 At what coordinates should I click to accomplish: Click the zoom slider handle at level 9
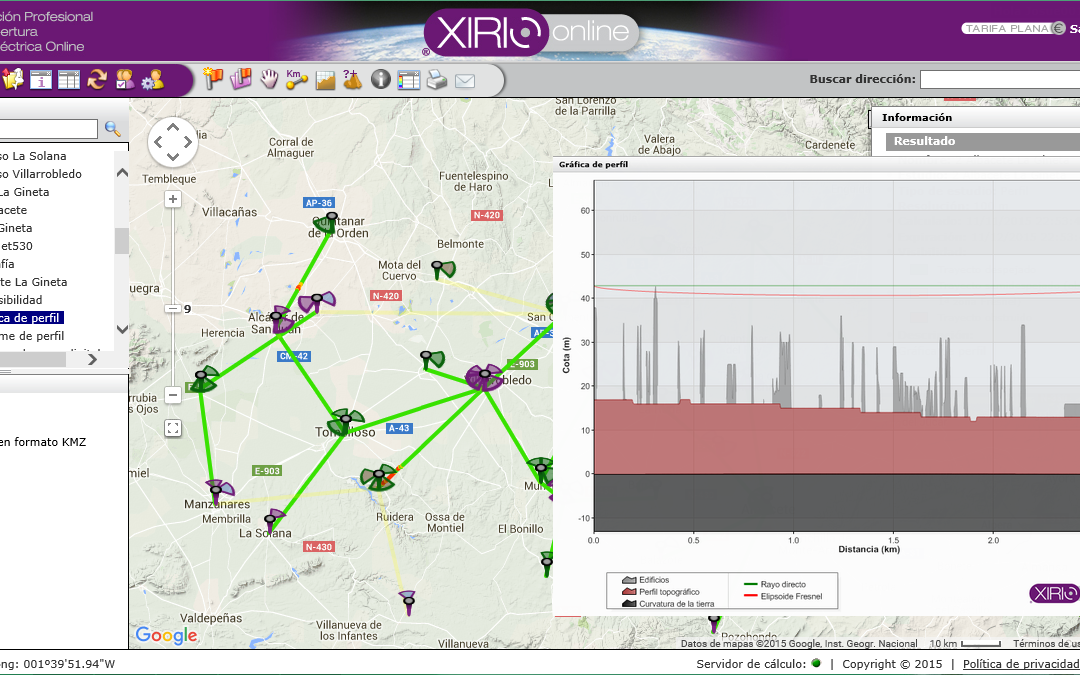click(x=173, y=309)
